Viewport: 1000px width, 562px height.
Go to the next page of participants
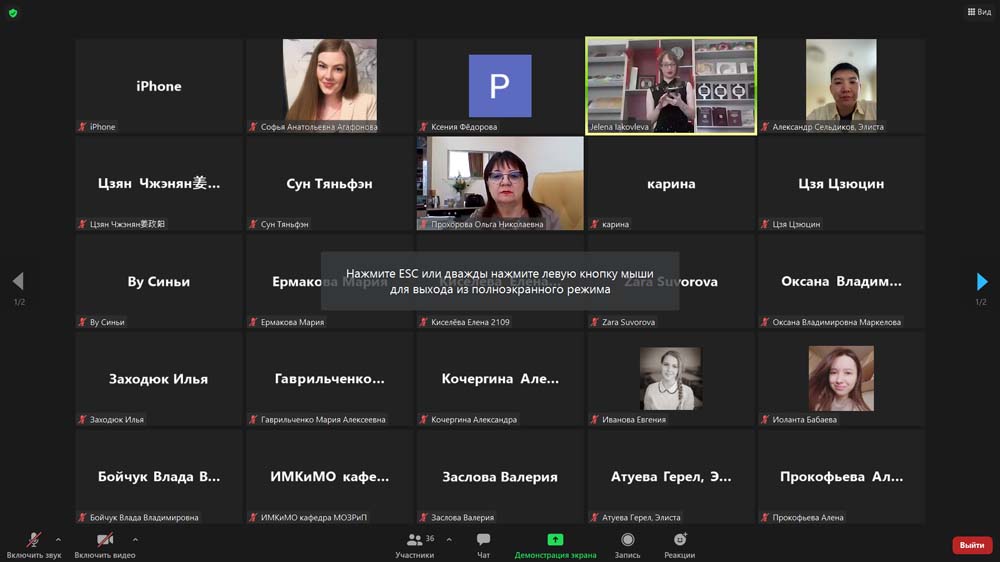tap(981, 282)
